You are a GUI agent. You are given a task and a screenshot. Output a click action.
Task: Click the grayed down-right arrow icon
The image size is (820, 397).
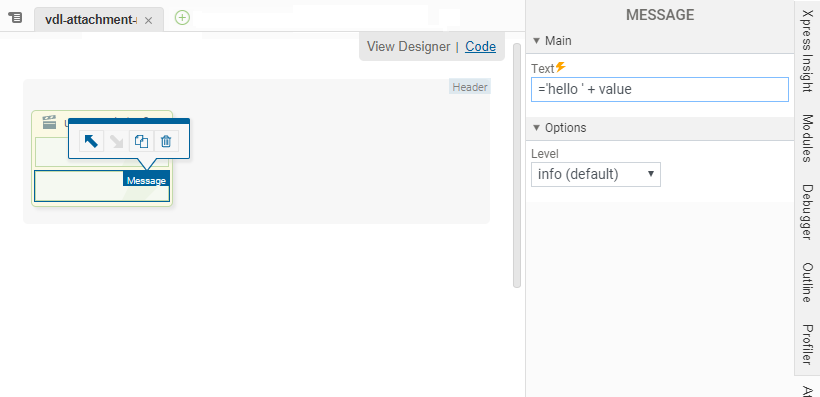click(x=116, y=141)
